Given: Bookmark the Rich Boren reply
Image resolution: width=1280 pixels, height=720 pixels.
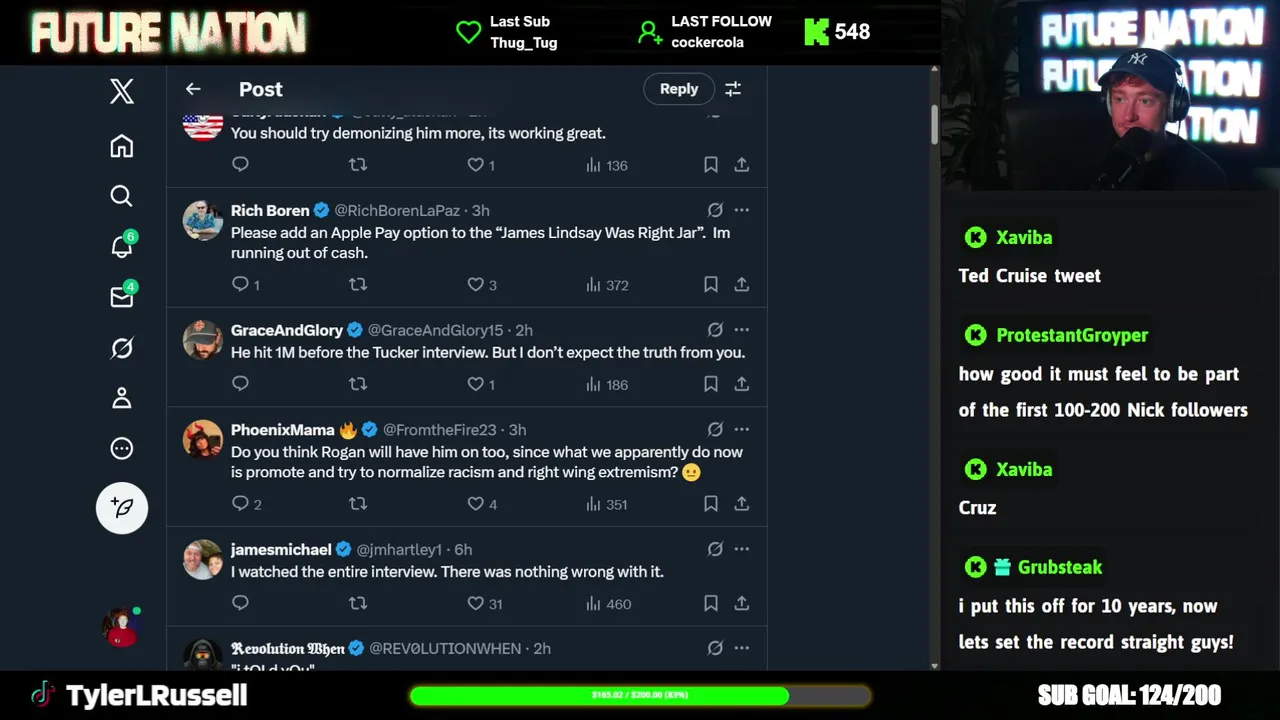Looking at the screenshot, I should 711,284.
